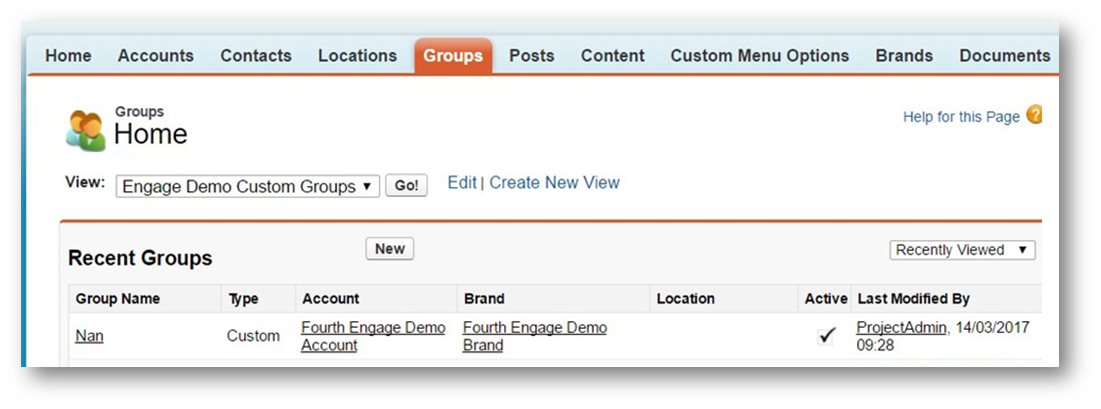Click the Groups people icon beside Home heading
This screenshot has width=1101, height=409.
pos(86,130)
